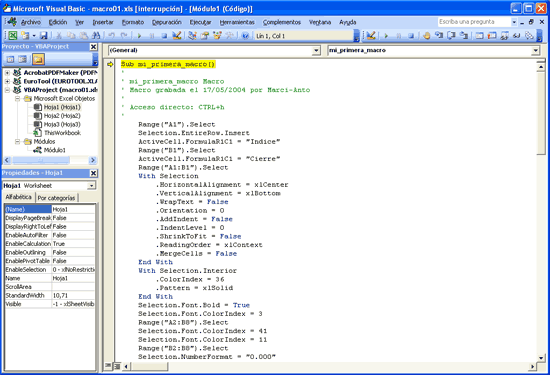Click the Step Into debug icon

[x=439, y=35]
